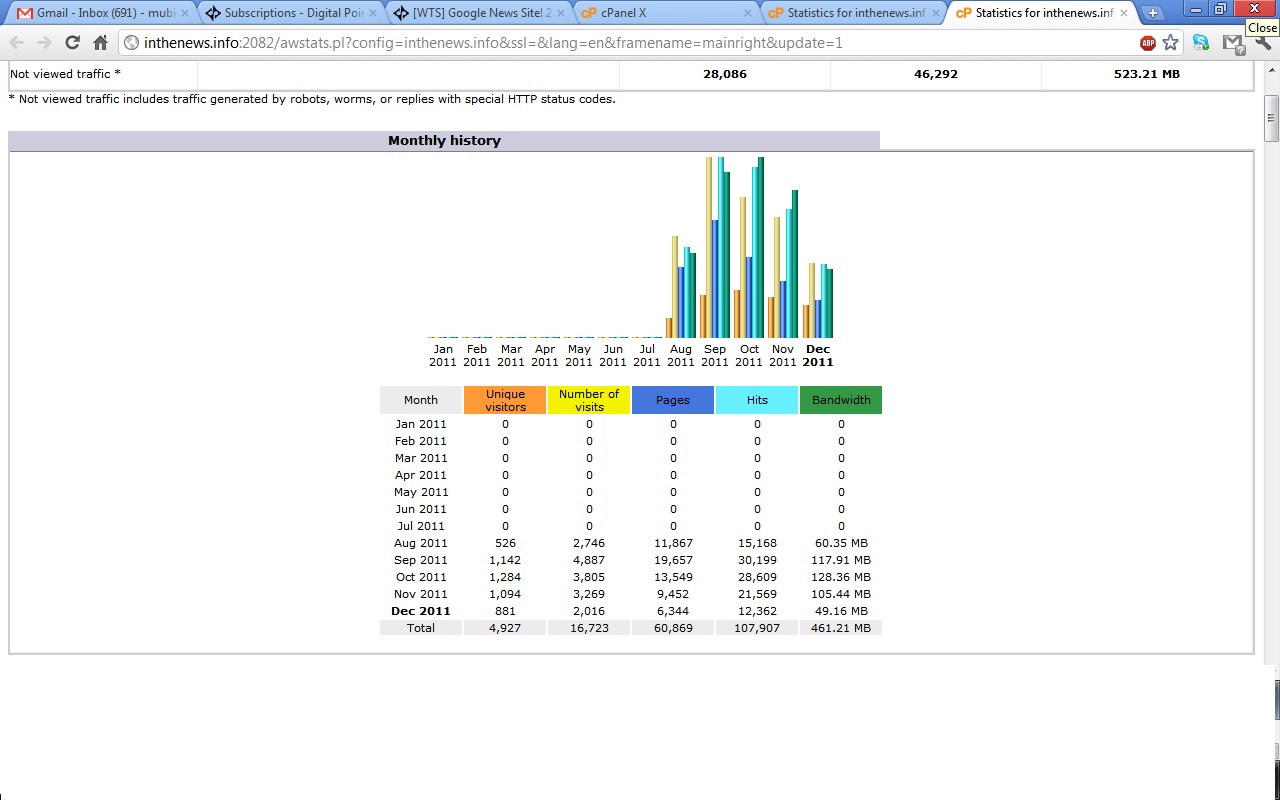Bookmark this page with the star icon
1280x800 pixels.
coord(1170,43)
